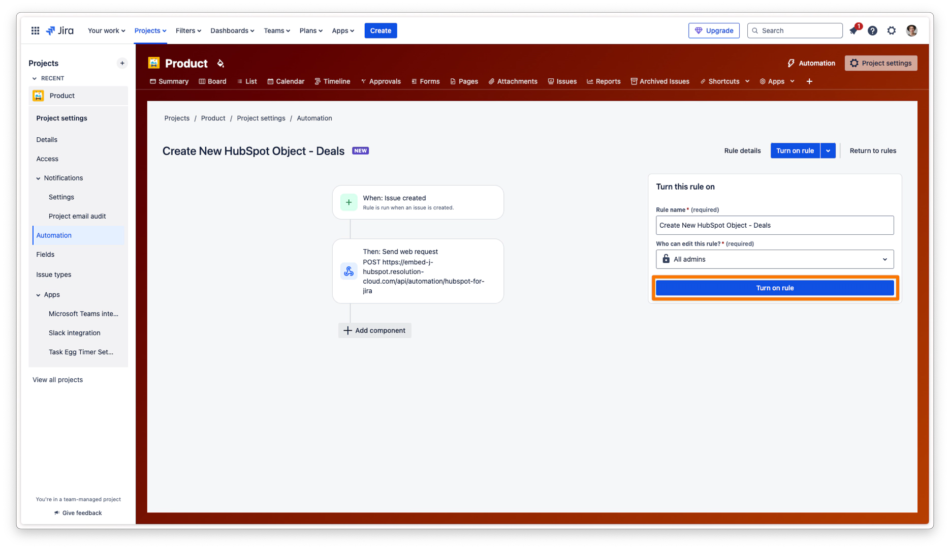Click the Give feedback megaphone icon
The image size is (950, 549).
tap(56, 513)
